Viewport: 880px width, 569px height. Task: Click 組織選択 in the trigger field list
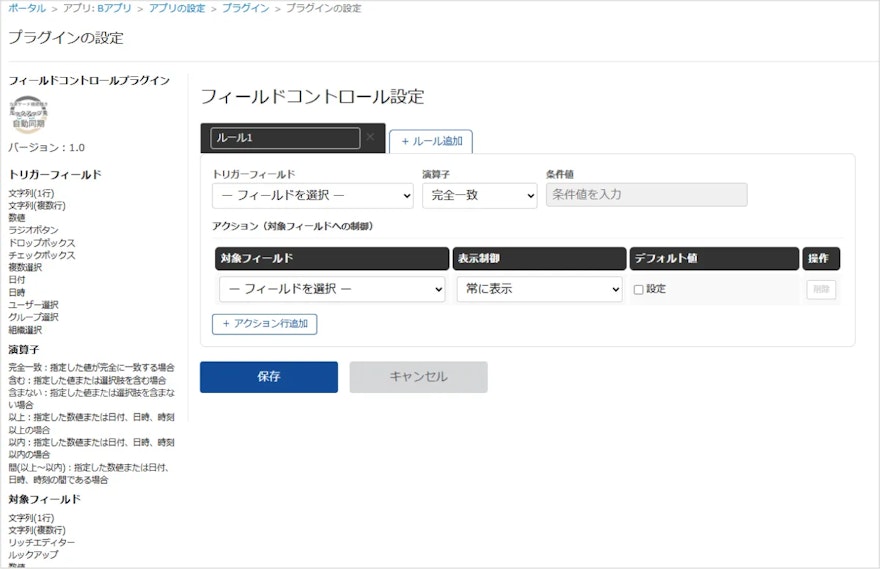25,330
